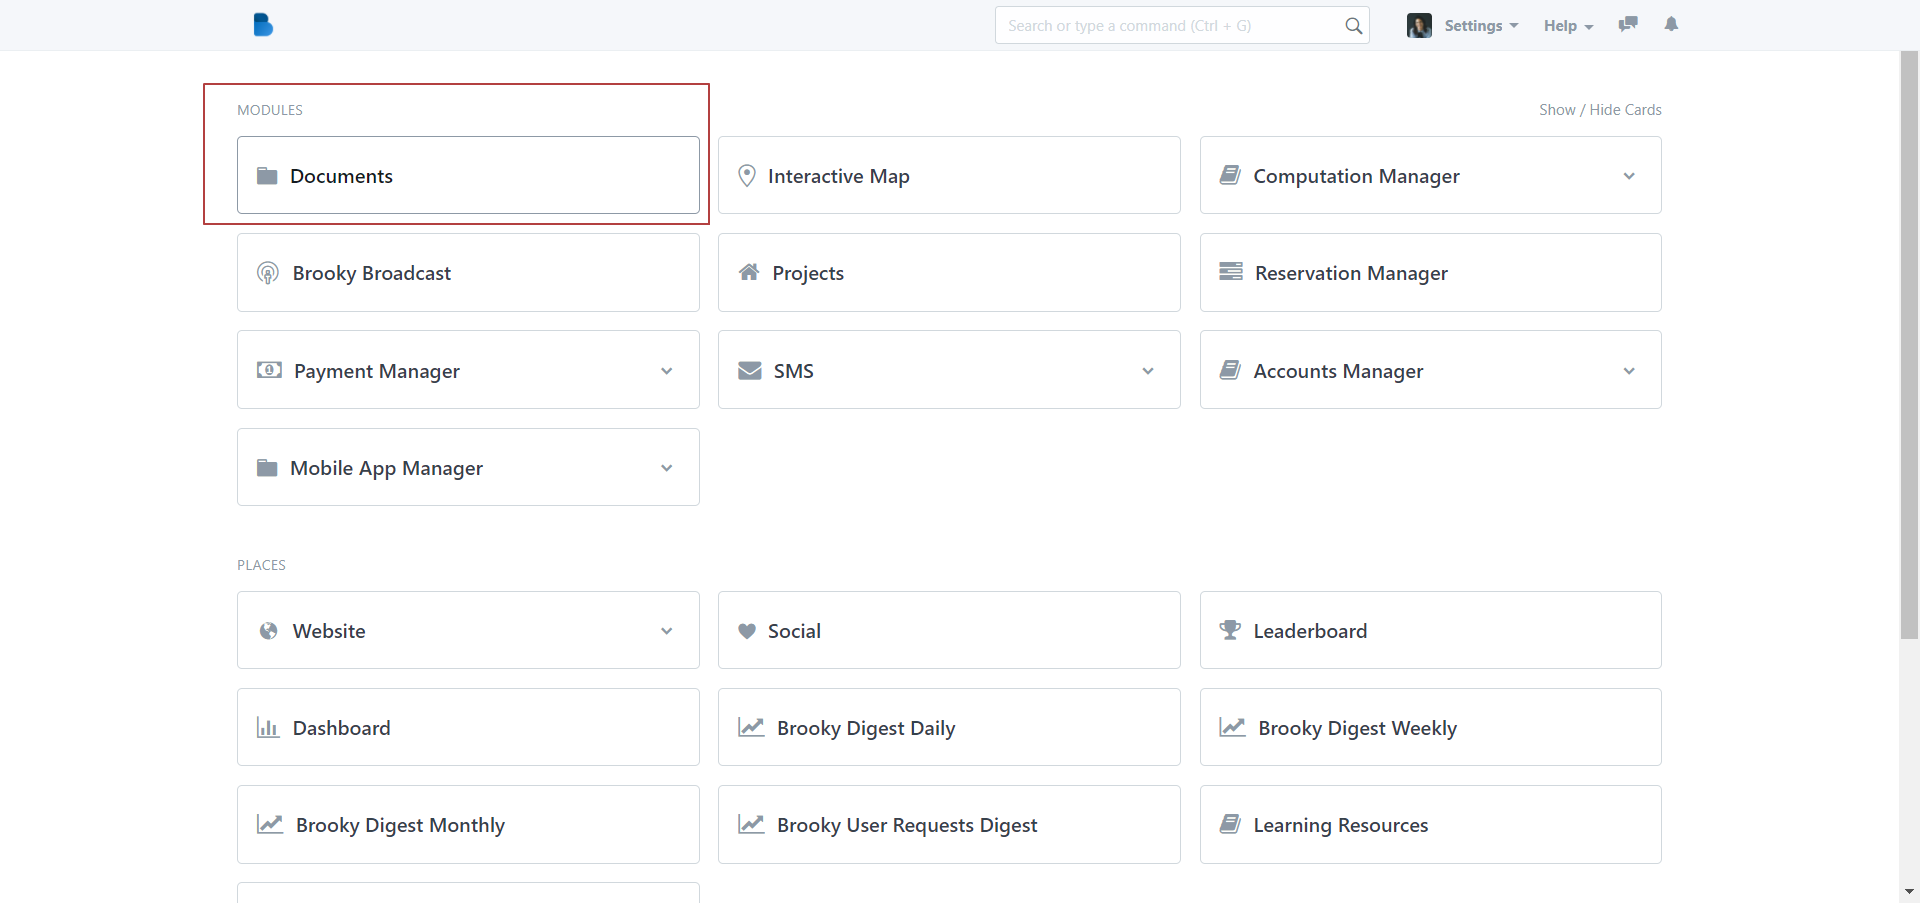Open the chat messages icon

point(1628,24)
